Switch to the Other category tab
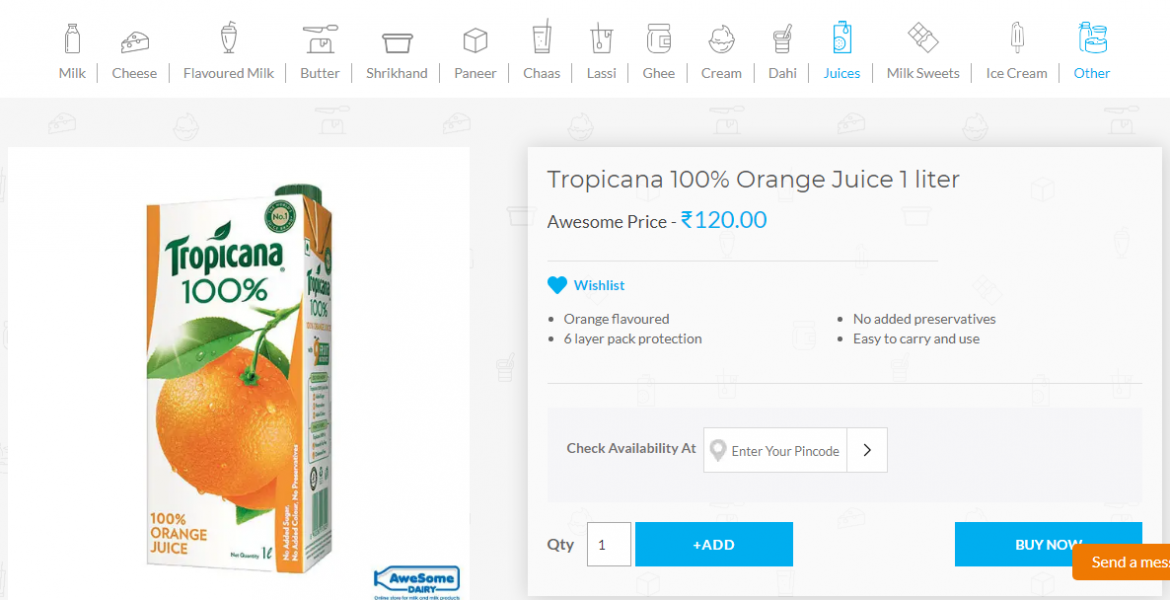This screenshot has height=600, width=1170. coord(1092,73)
